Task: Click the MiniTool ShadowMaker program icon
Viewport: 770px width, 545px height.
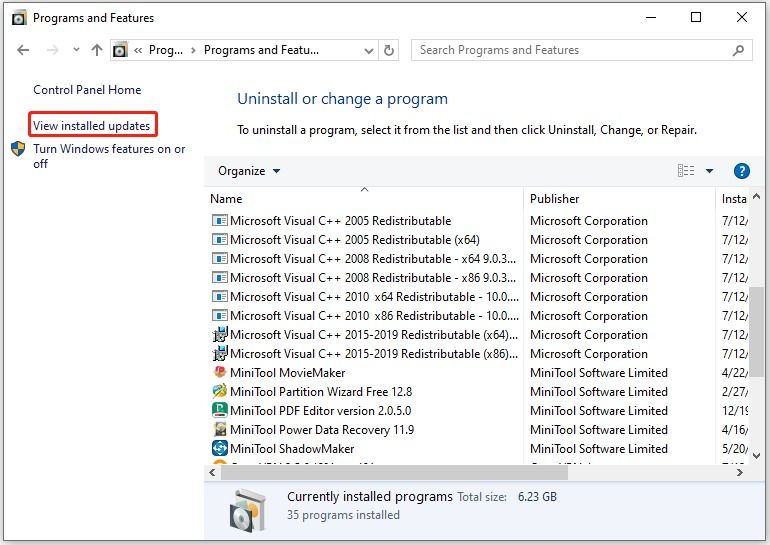Action: (x=220, y=449)
